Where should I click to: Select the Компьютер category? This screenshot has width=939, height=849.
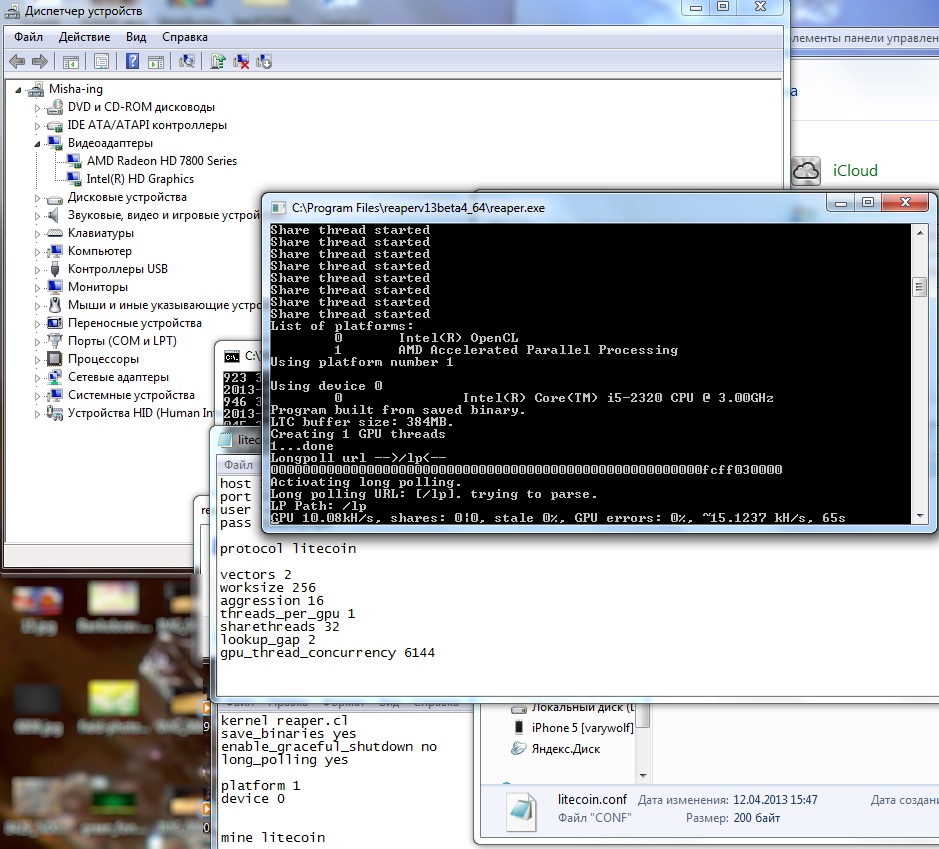(x=99, y=251)
